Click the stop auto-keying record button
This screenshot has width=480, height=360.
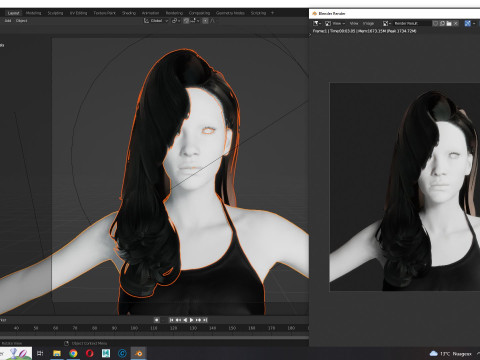point(157,320)
